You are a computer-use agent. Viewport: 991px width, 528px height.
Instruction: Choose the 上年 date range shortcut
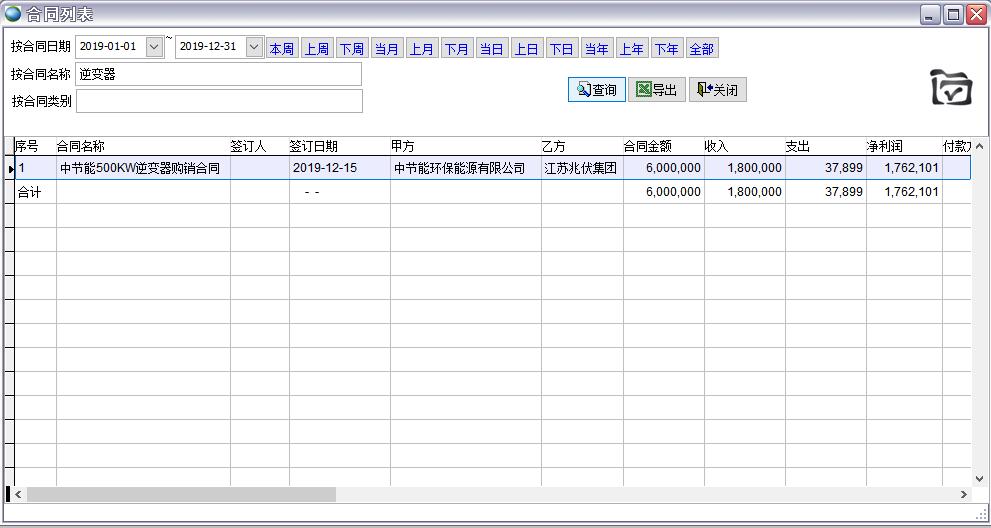click(x=631, y=49)
